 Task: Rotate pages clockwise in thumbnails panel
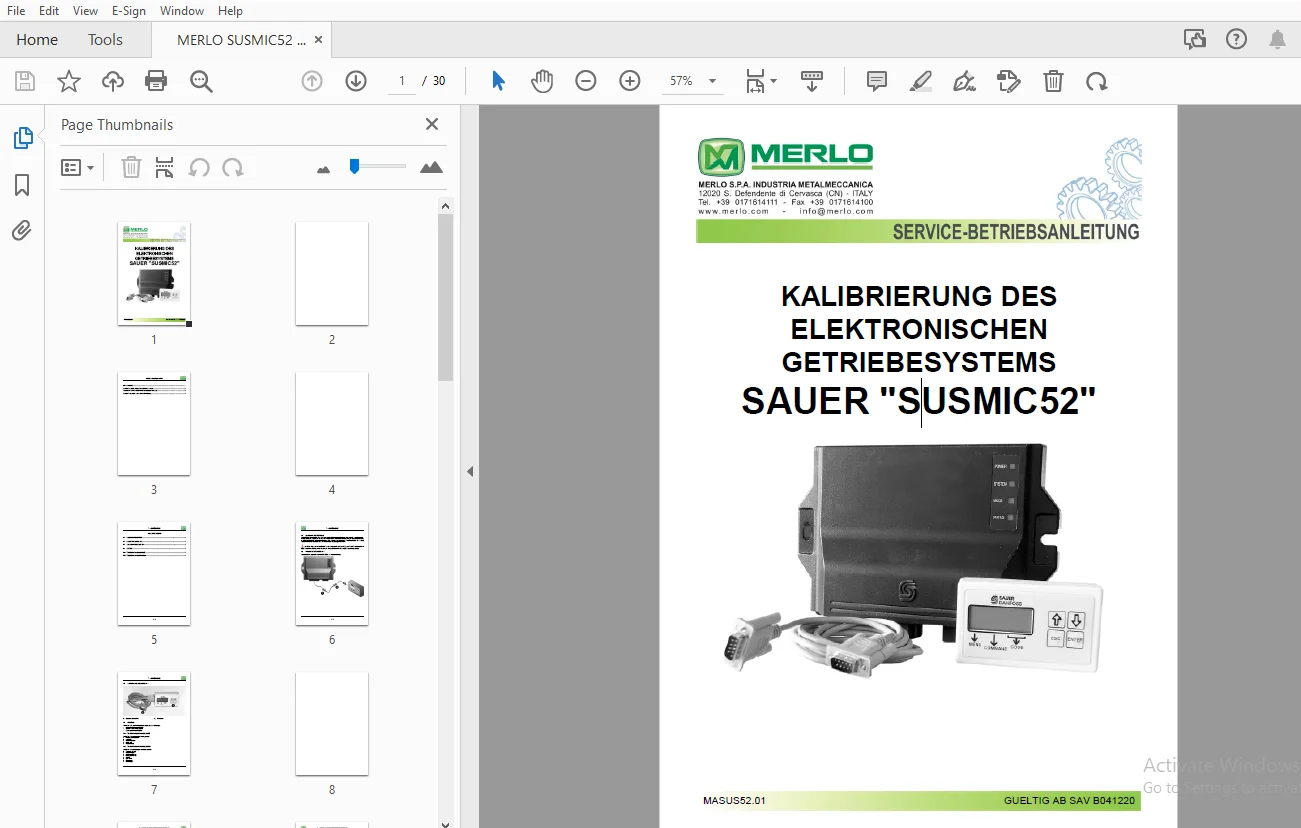(x=233, y=167)
